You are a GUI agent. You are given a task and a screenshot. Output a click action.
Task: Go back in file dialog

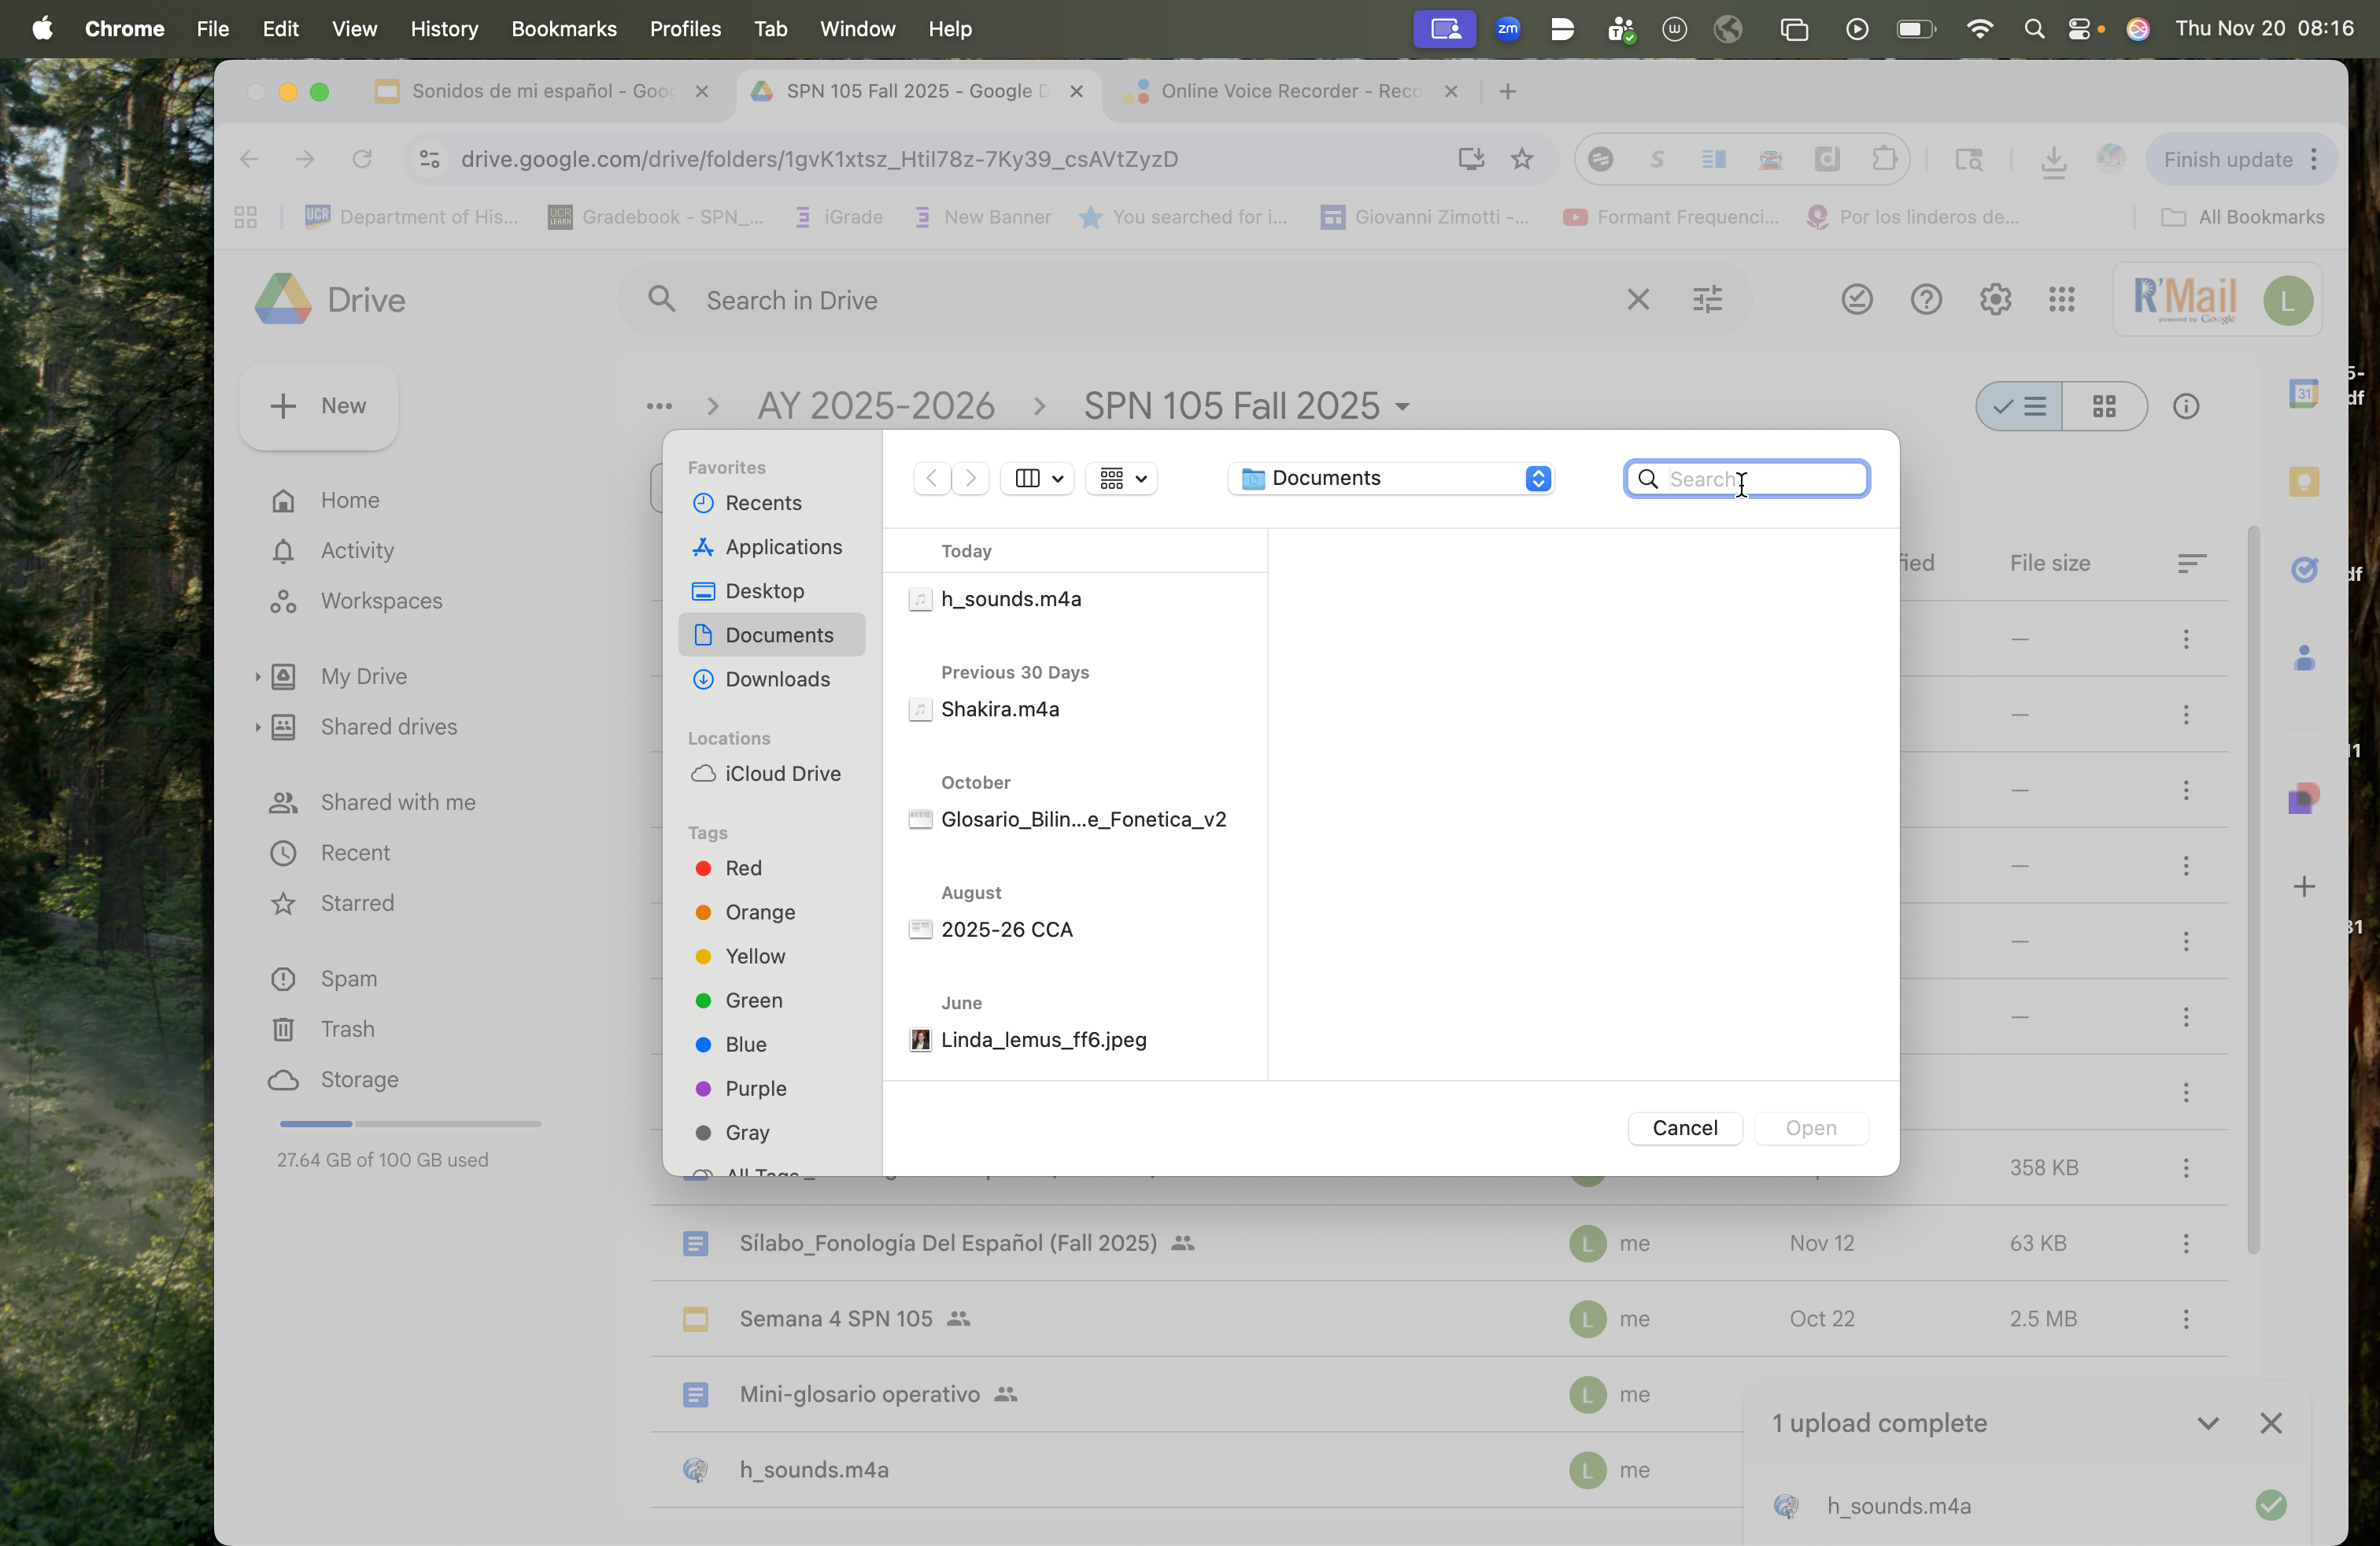coord(932,478)
